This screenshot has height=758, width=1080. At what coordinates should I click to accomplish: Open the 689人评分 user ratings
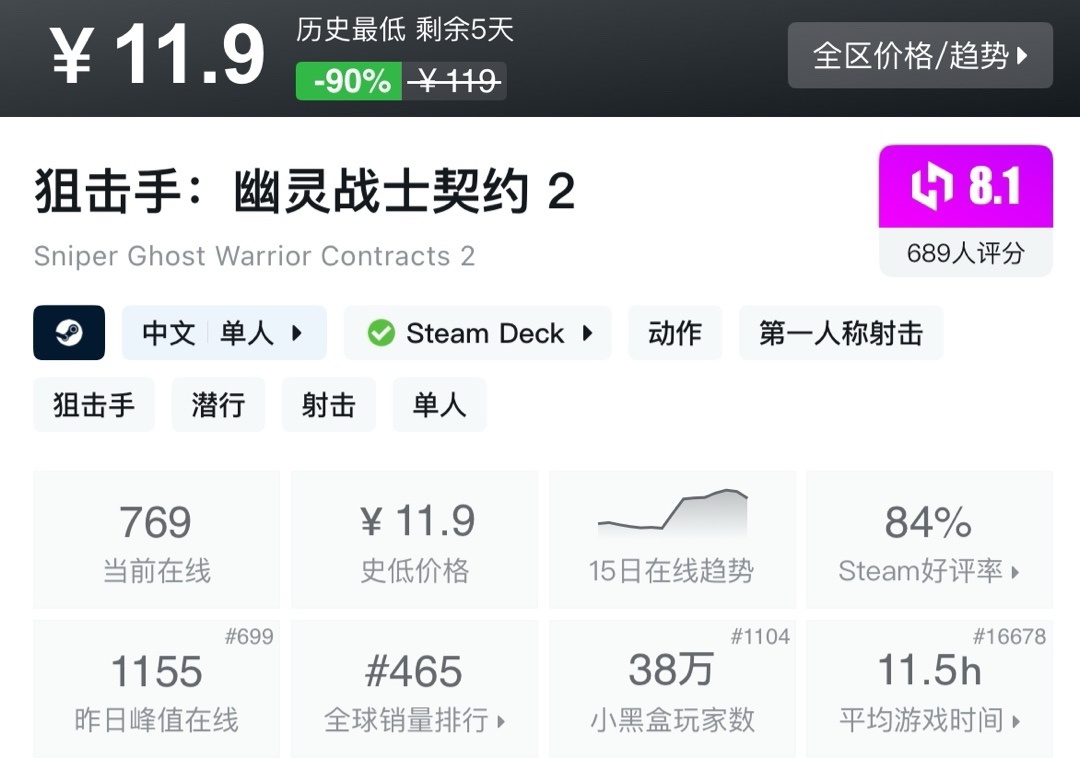[x=965, y=253]
